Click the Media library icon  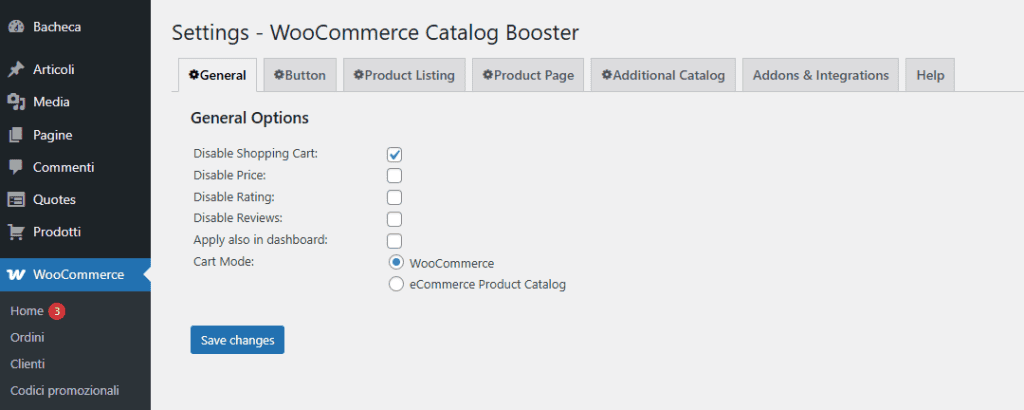(x=16, y=102)
